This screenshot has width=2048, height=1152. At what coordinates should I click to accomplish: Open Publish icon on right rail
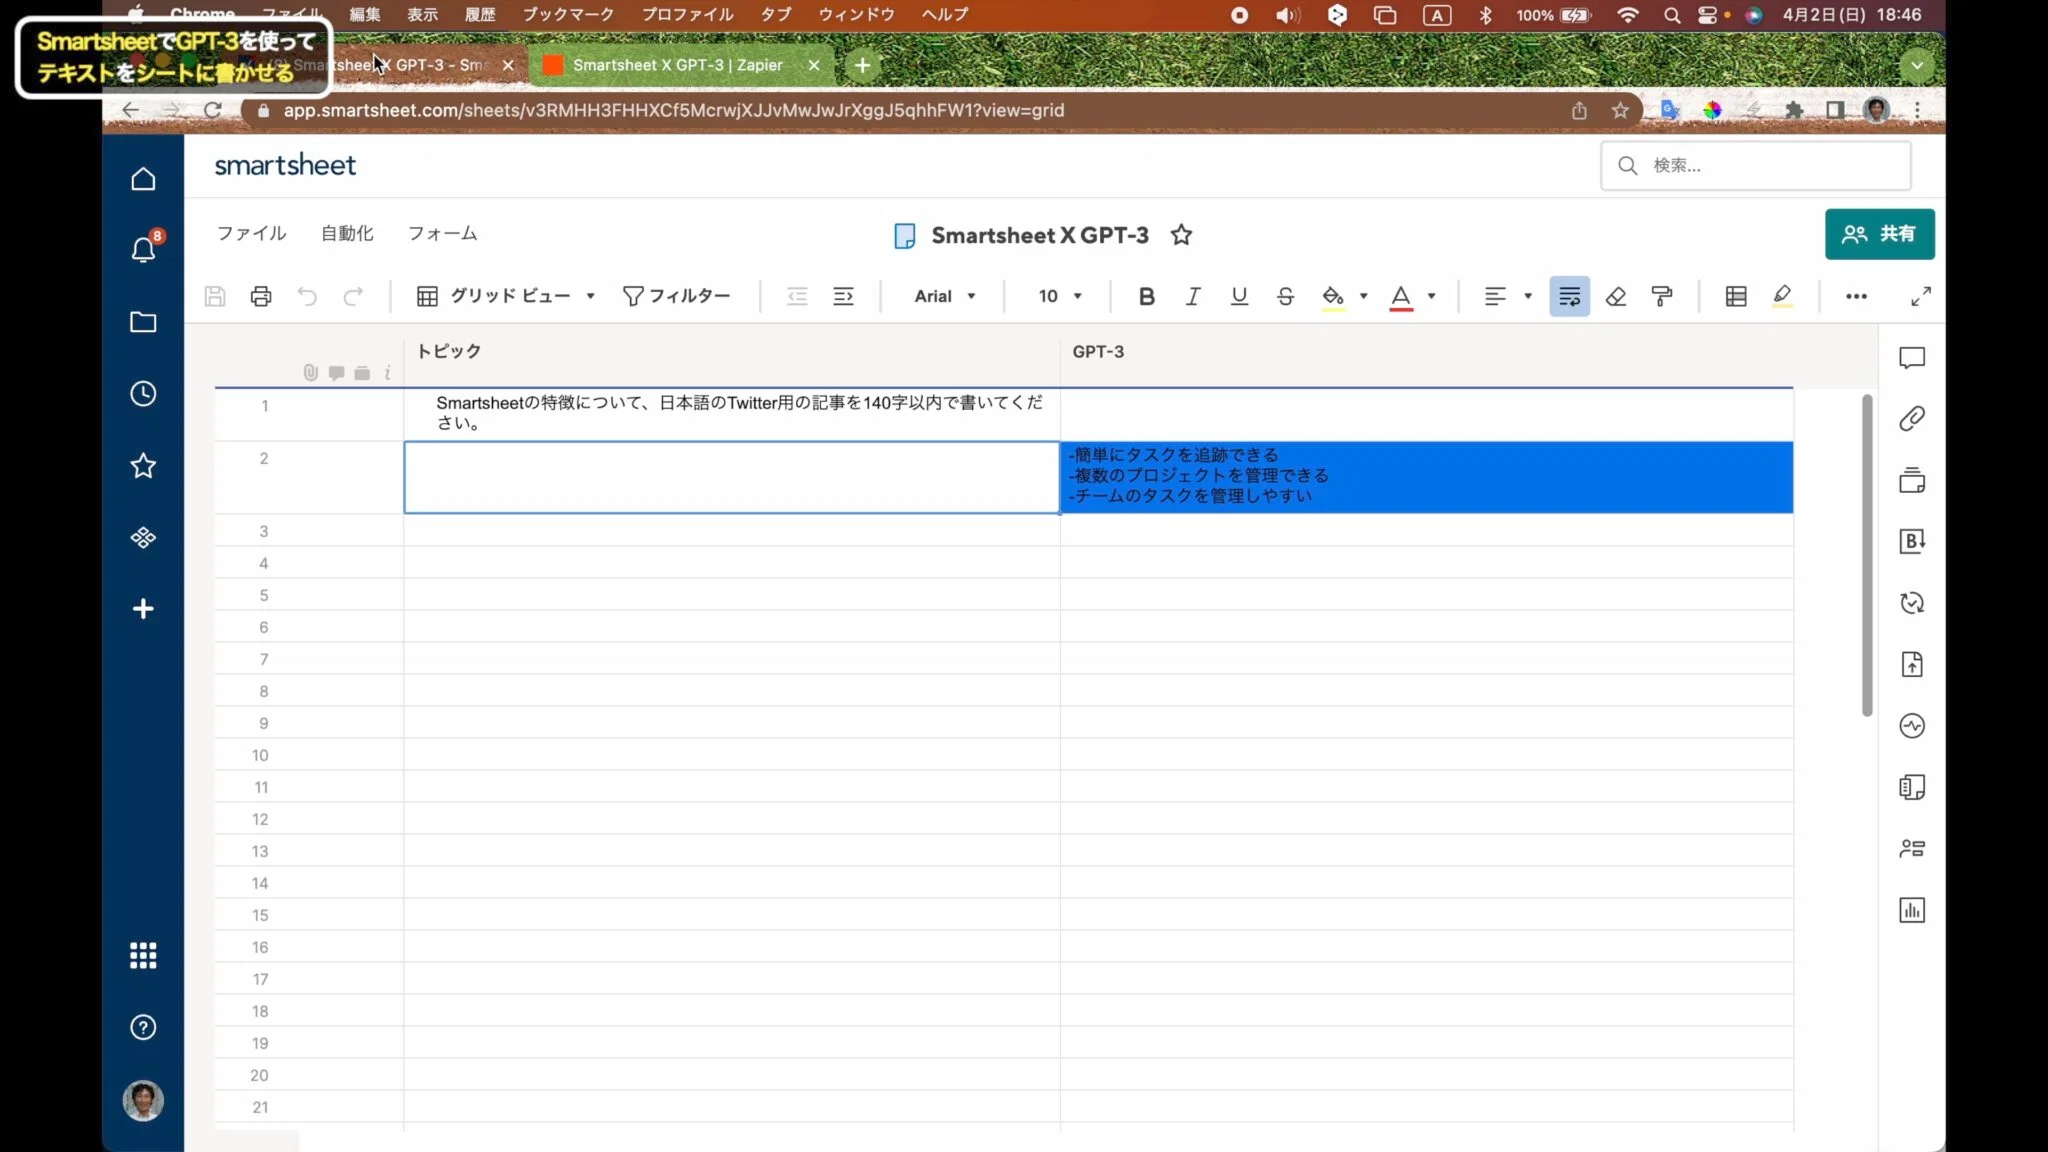[x=1912, y=664]
